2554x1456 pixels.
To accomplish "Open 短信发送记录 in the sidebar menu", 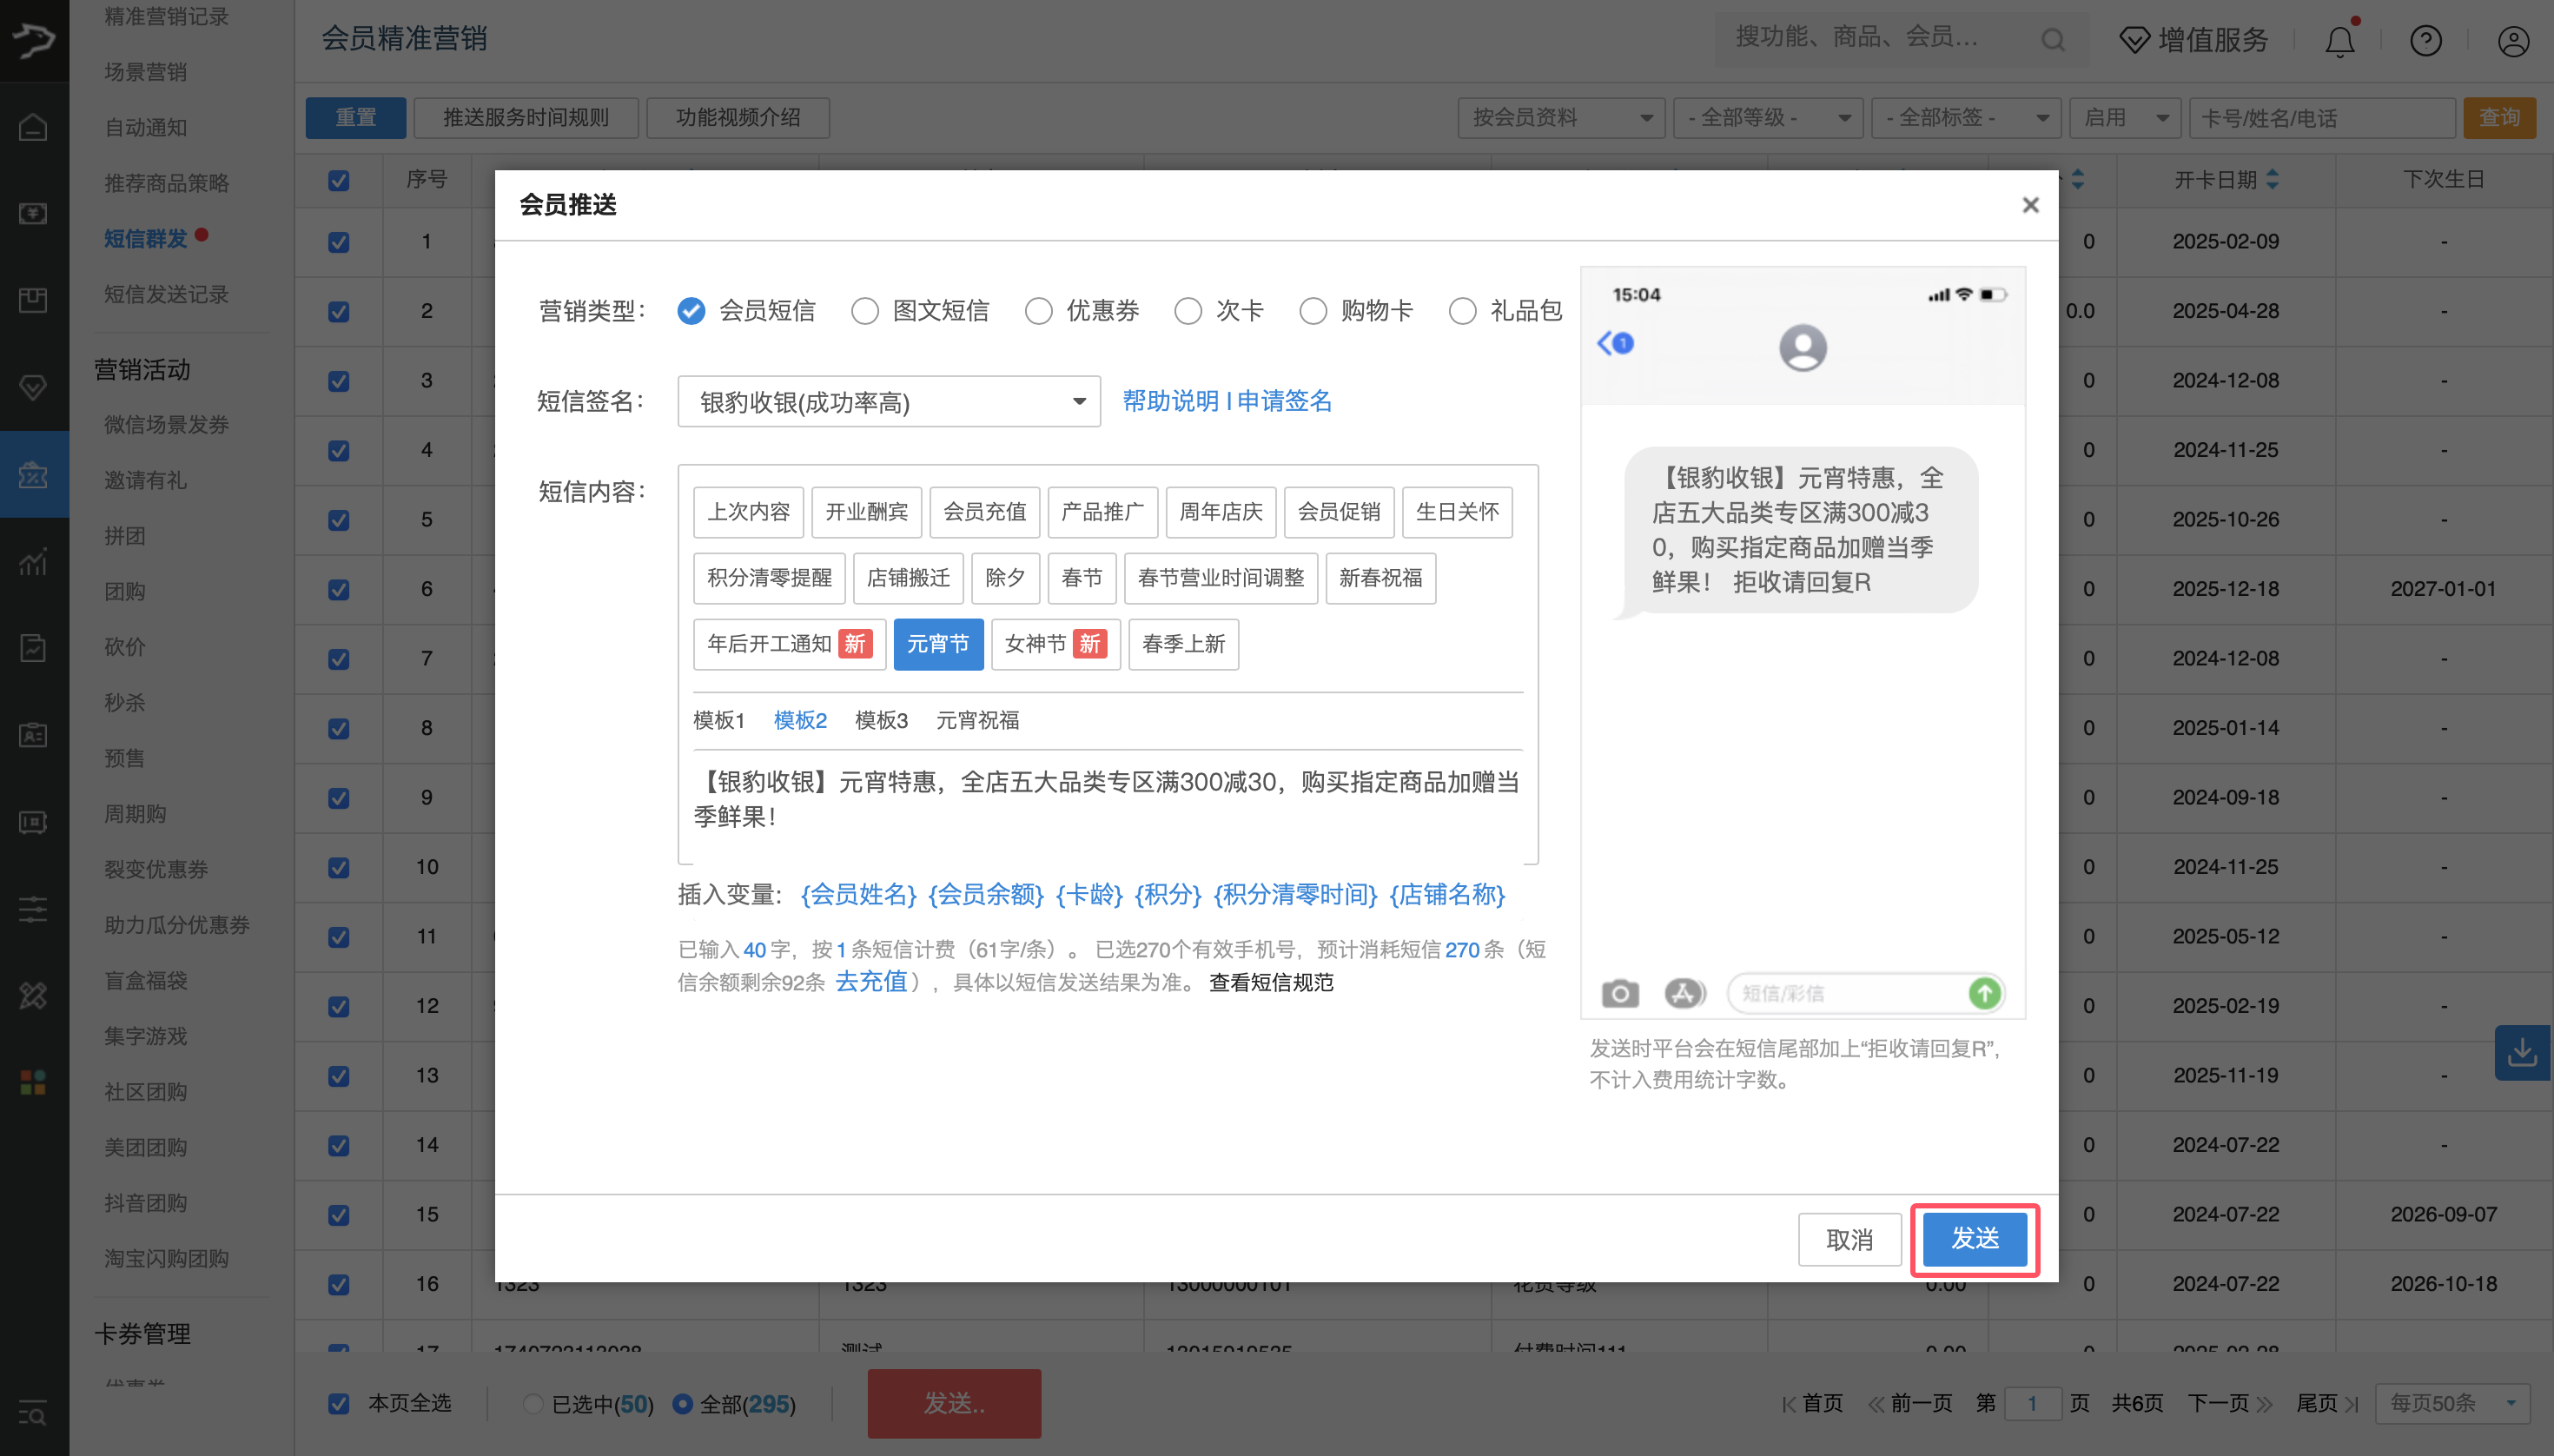I will point(164,293).
